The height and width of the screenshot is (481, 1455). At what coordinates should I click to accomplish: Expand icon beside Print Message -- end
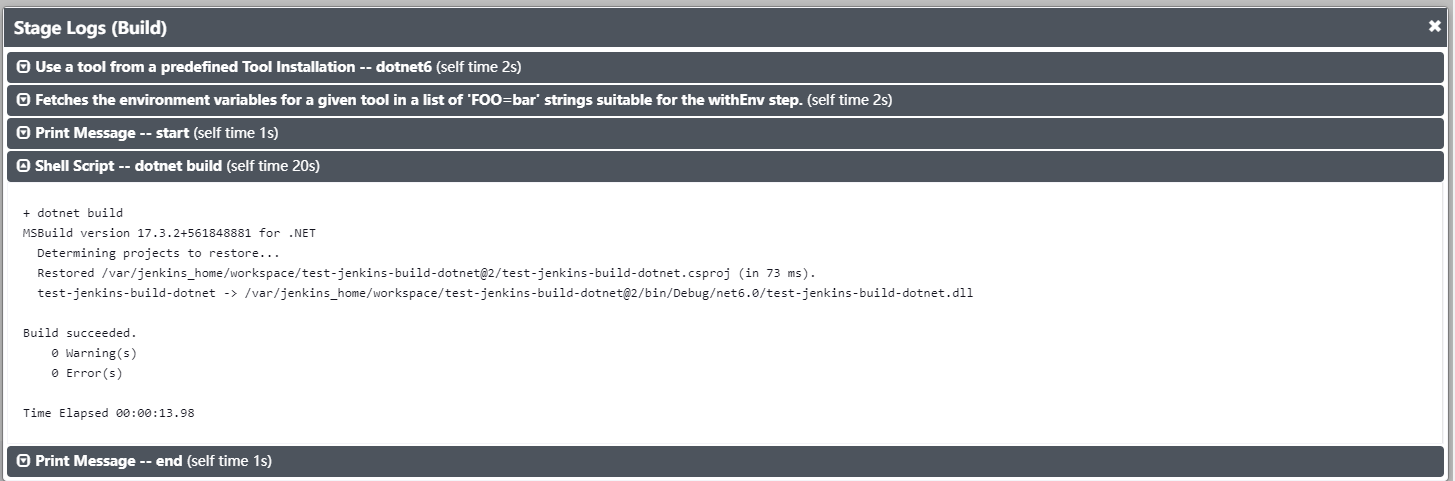(x=24, y=461)
